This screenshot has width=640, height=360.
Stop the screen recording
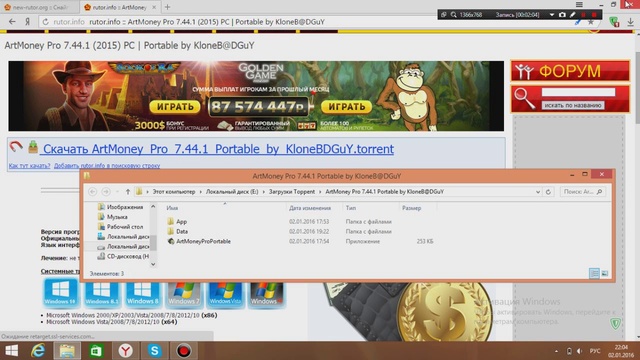[594, 15]
